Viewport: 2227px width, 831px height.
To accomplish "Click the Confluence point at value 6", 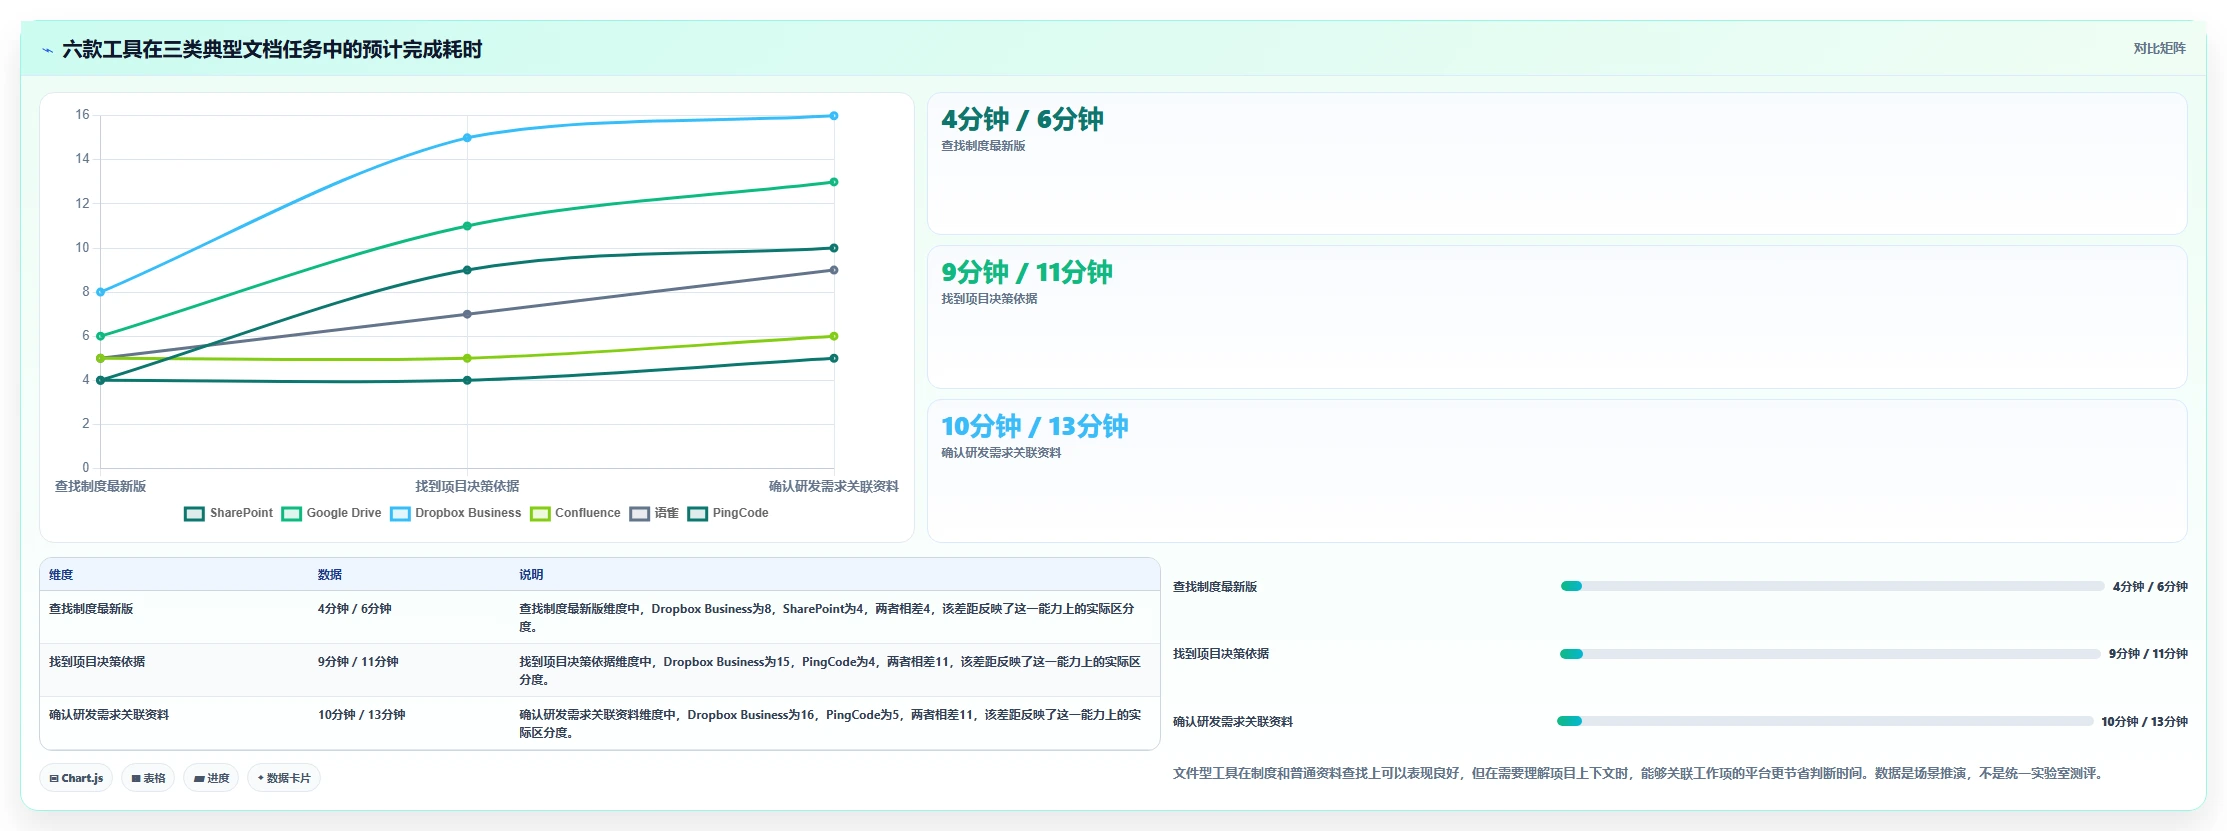I will 834,336.
